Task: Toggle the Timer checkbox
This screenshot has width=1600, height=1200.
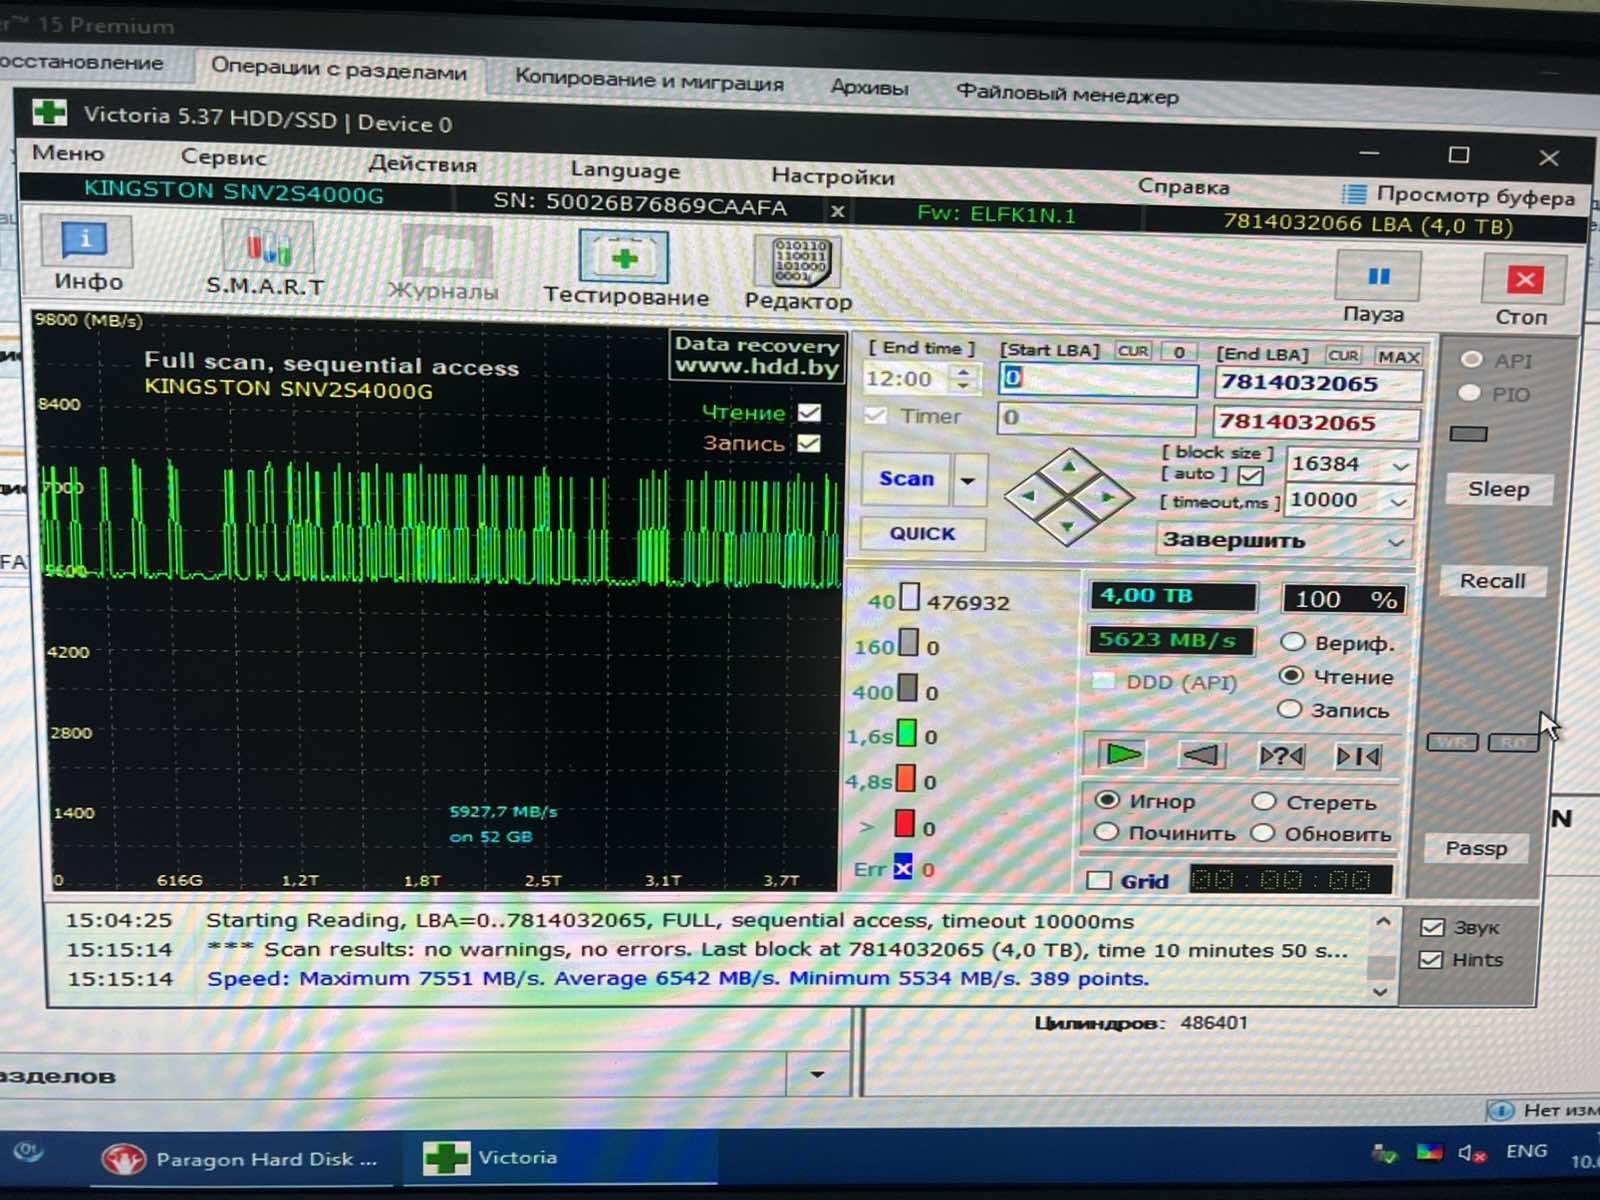Action: [875, 415]
